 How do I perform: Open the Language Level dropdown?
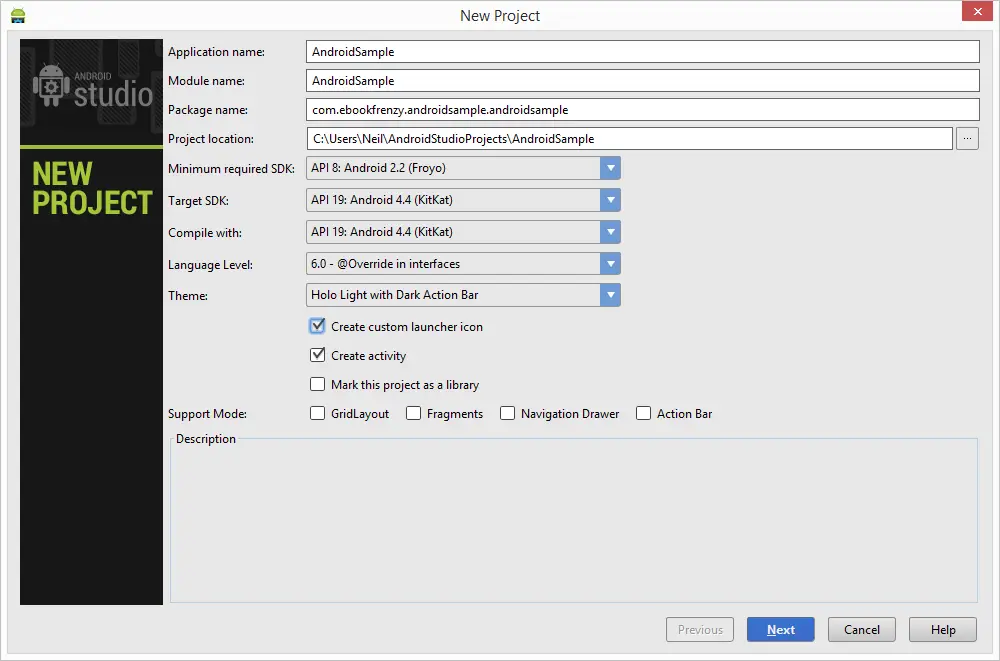pyautogui.click(x=611, y=263)
